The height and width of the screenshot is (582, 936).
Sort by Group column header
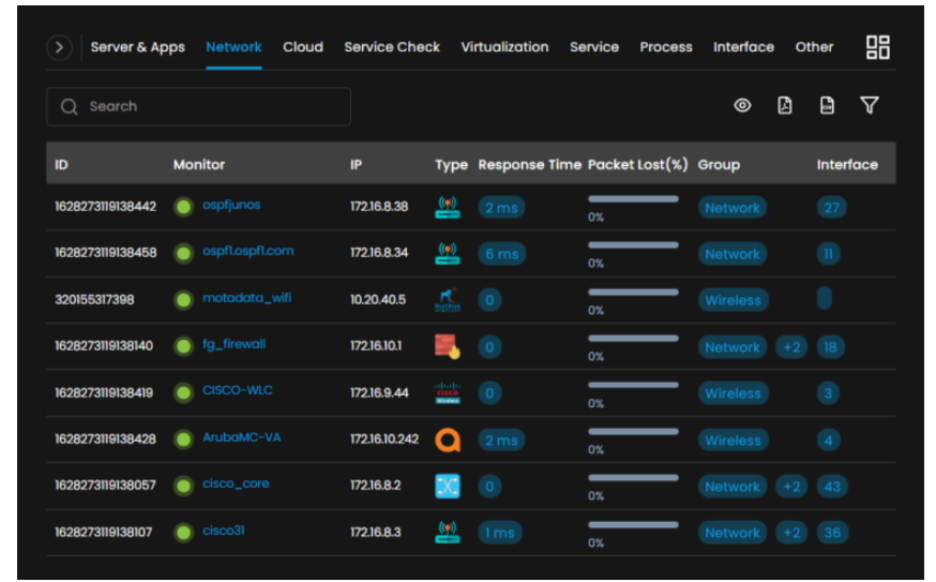[719, 165]
